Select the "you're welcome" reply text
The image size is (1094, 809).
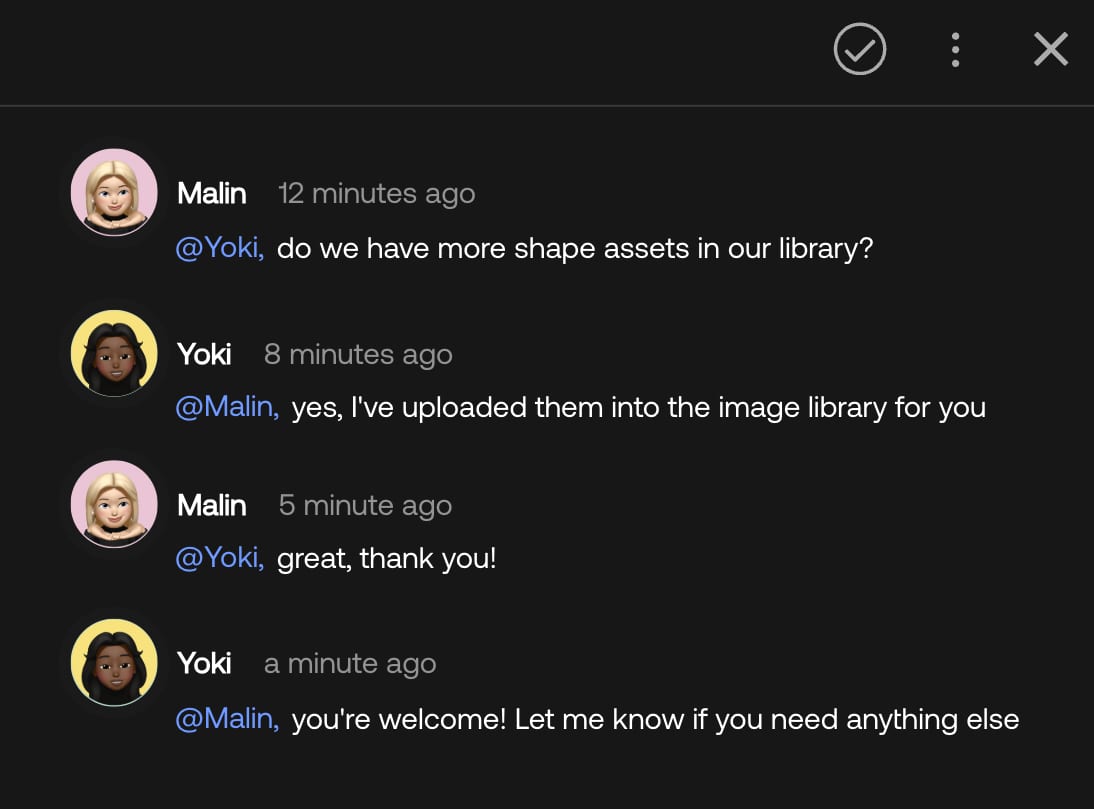coord(655,718)
